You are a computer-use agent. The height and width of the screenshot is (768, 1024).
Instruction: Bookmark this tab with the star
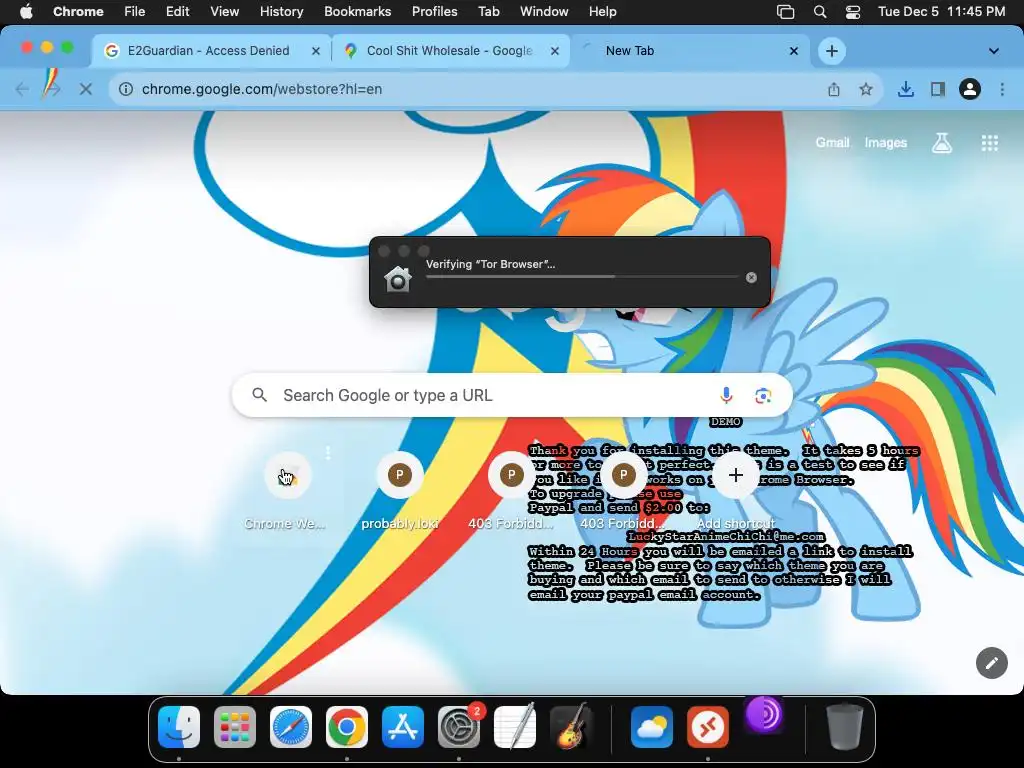pos(866,89)
